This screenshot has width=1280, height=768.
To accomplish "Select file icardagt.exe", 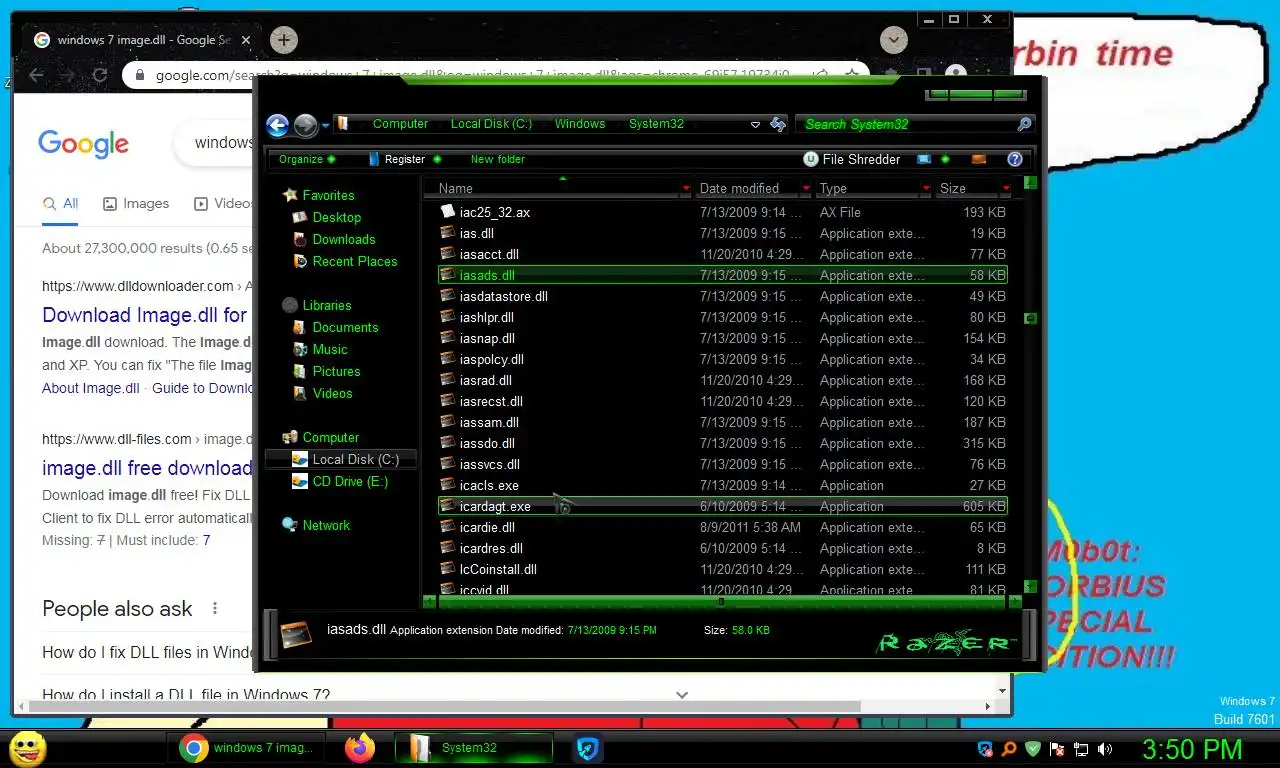I will (495, 506).
